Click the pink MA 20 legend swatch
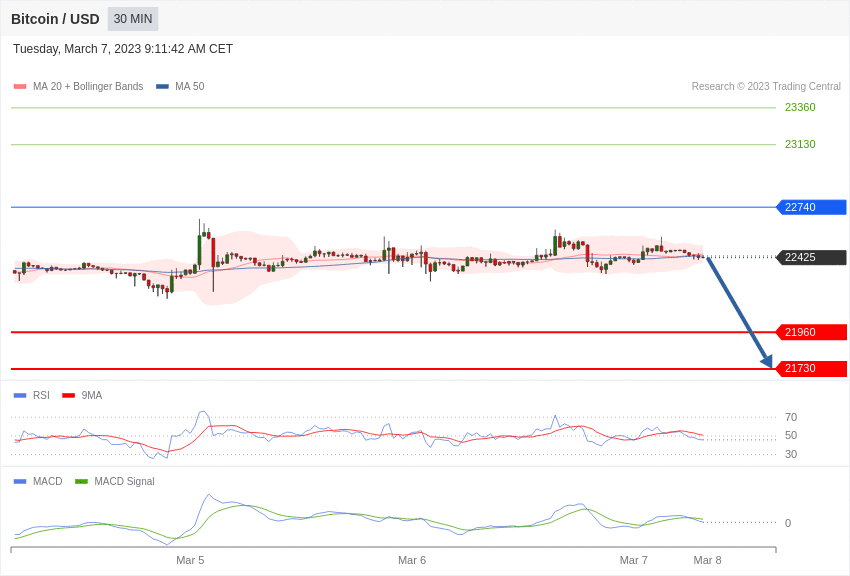 tap(20, 87)
